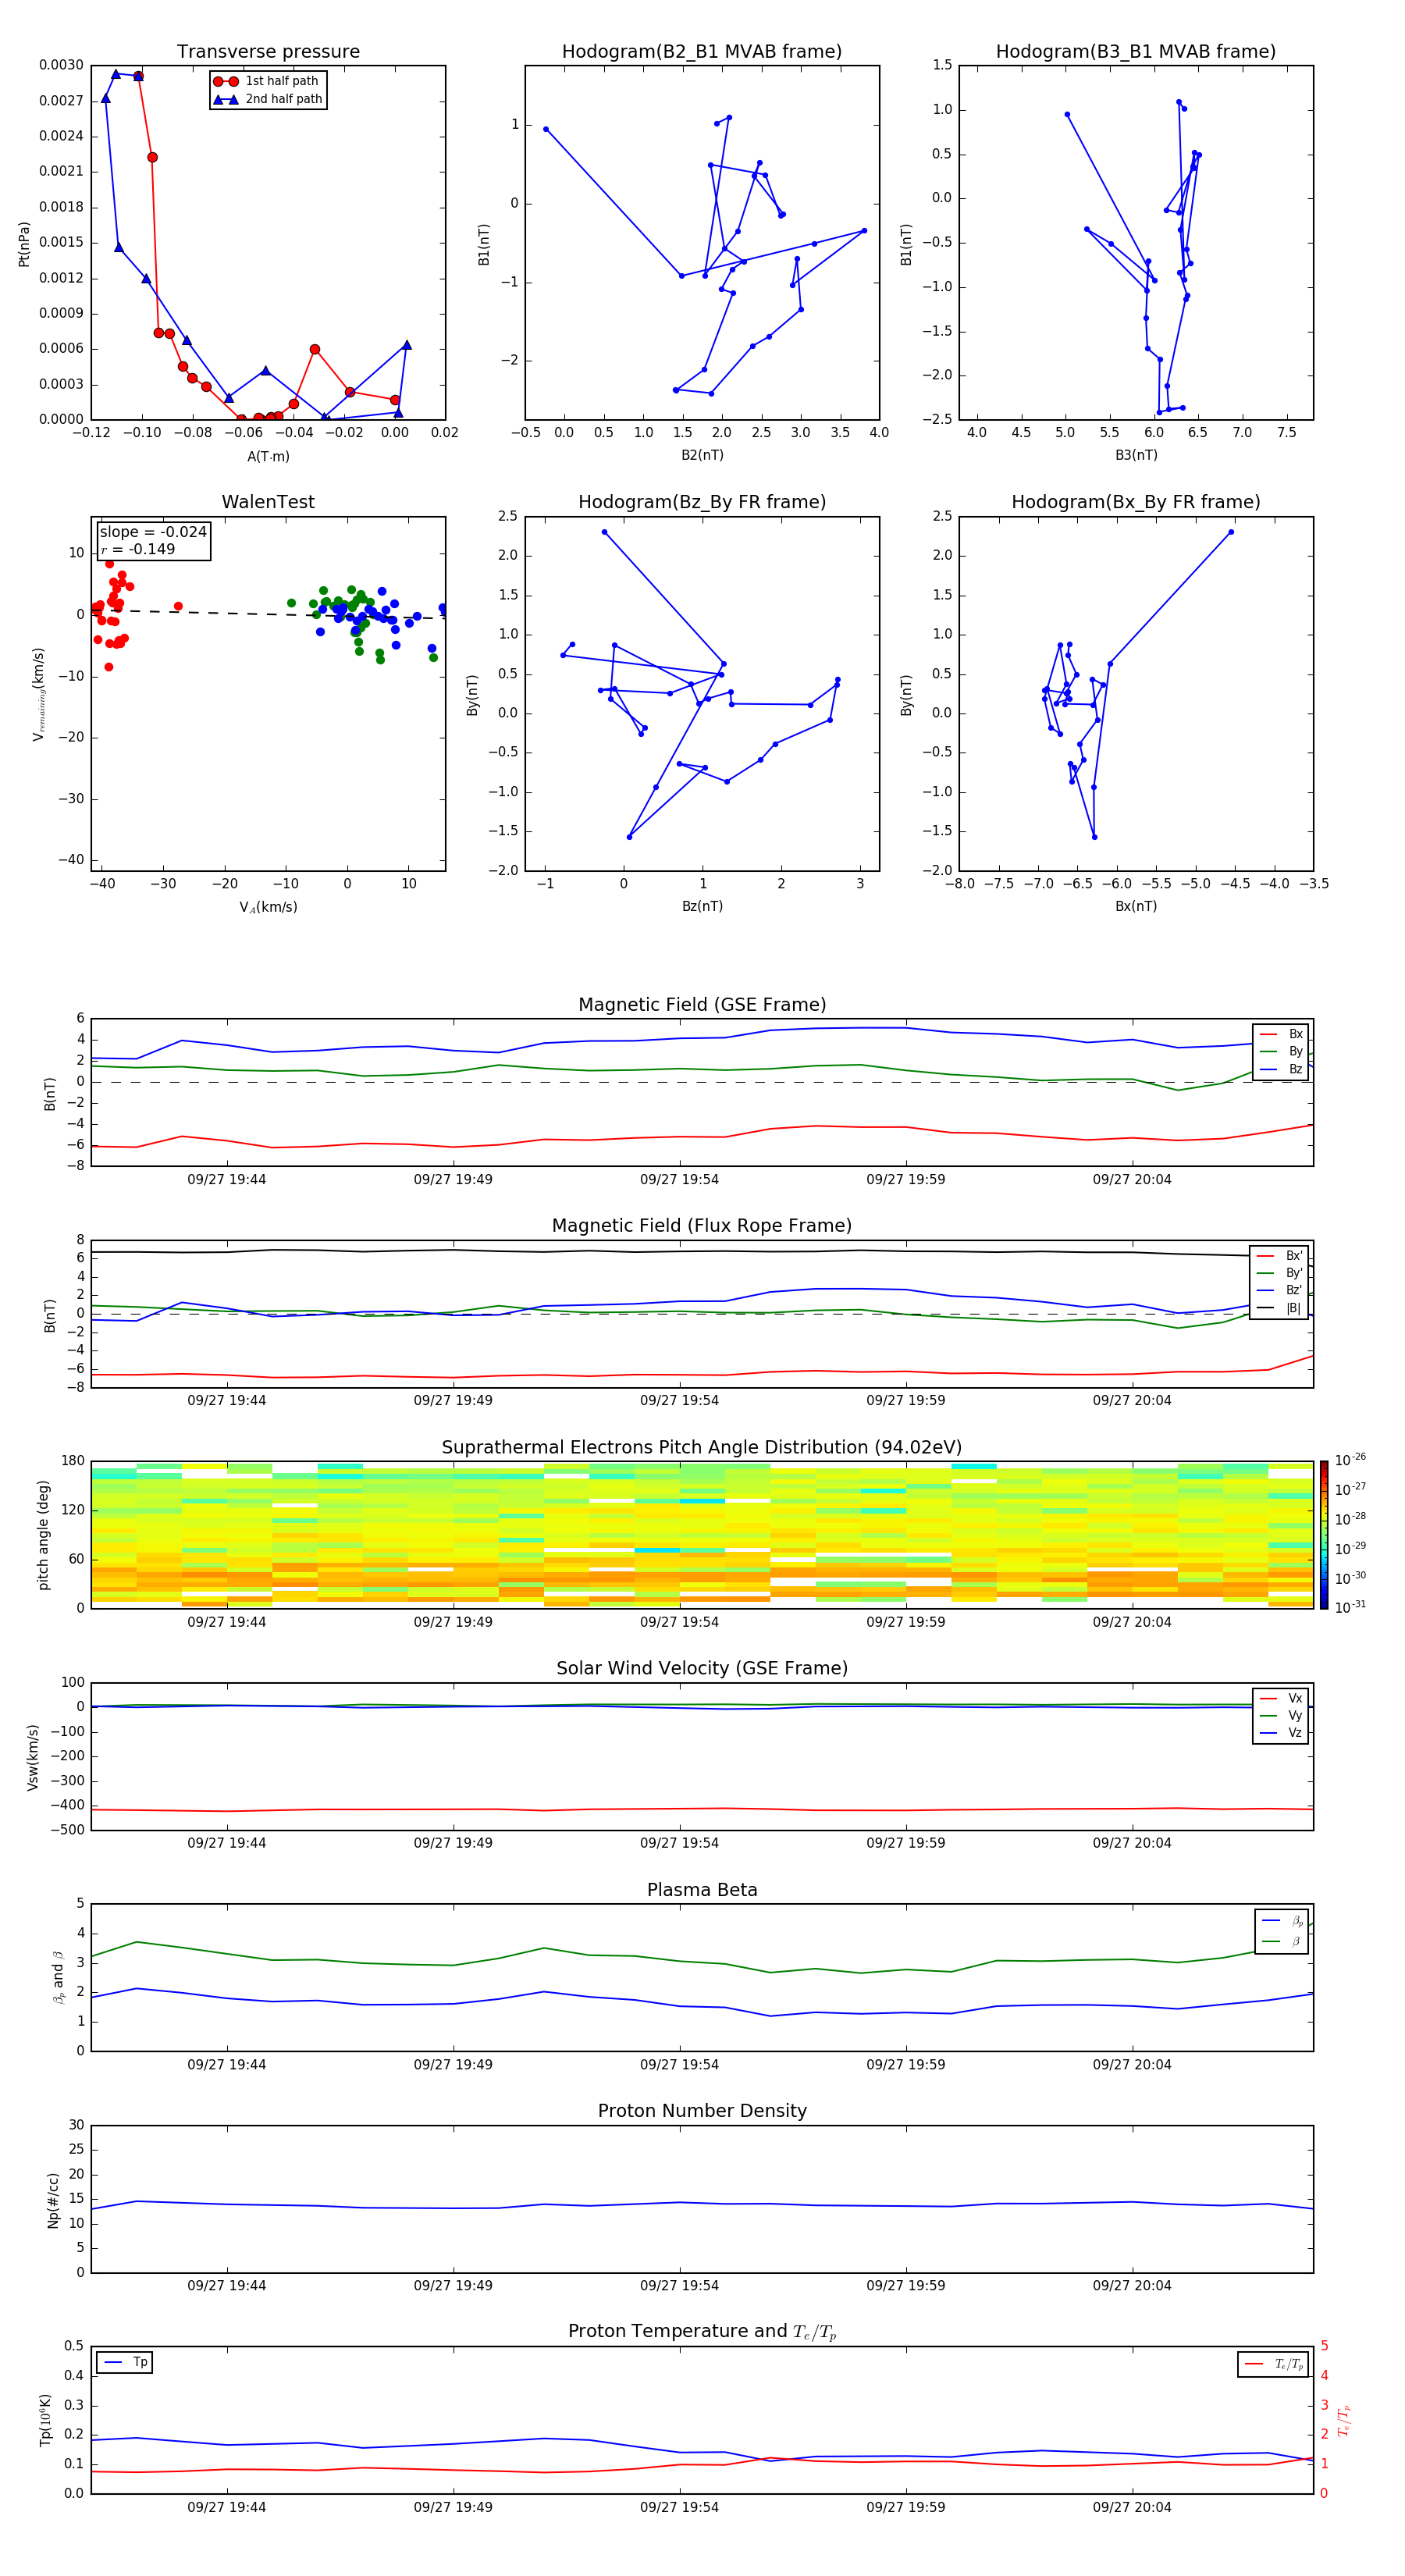Click the '10^-26' colorbar label
The height and width of the screenshot is (2576, 1405).
tap(1350, 1460)
